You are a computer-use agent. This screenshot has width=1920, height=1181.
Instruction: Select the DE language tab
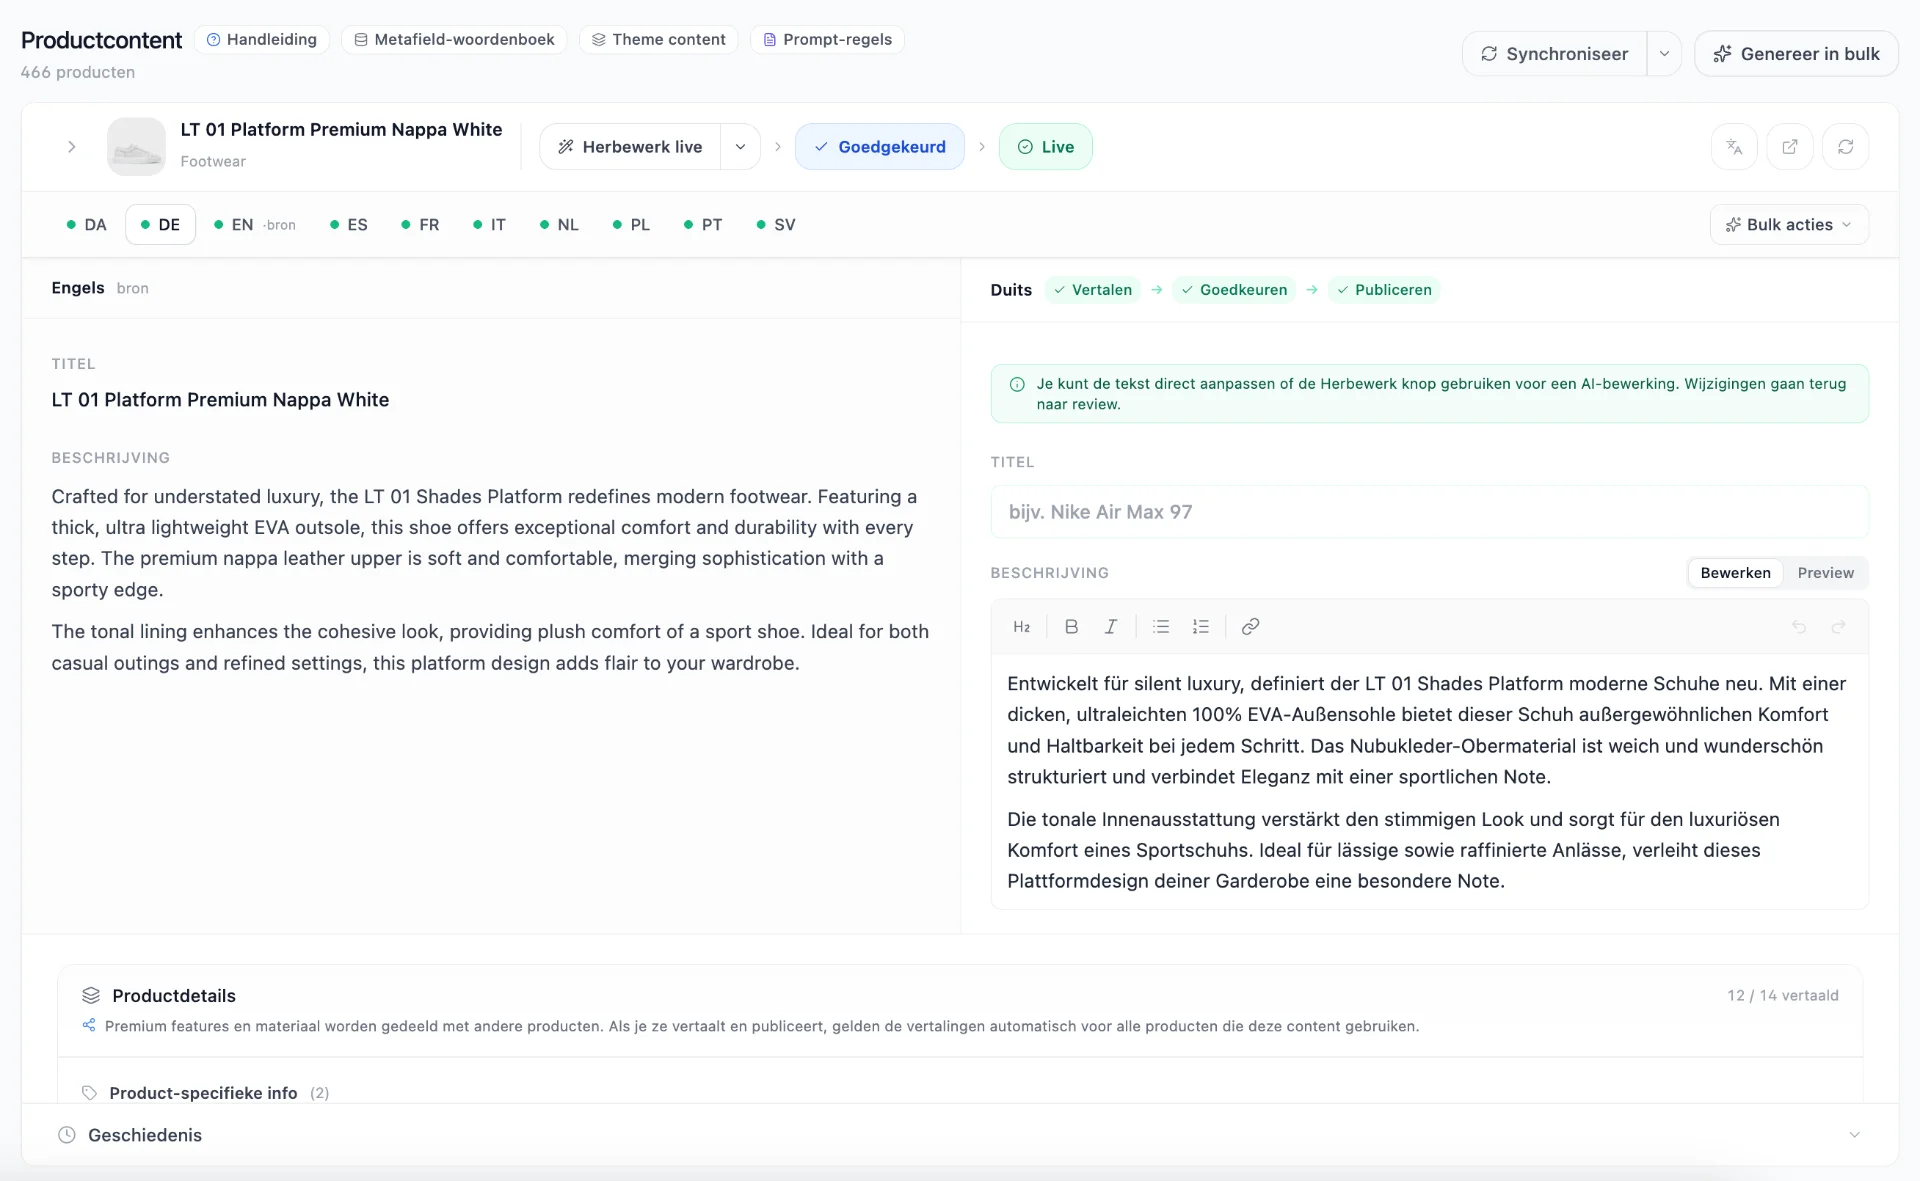(160, 225)
